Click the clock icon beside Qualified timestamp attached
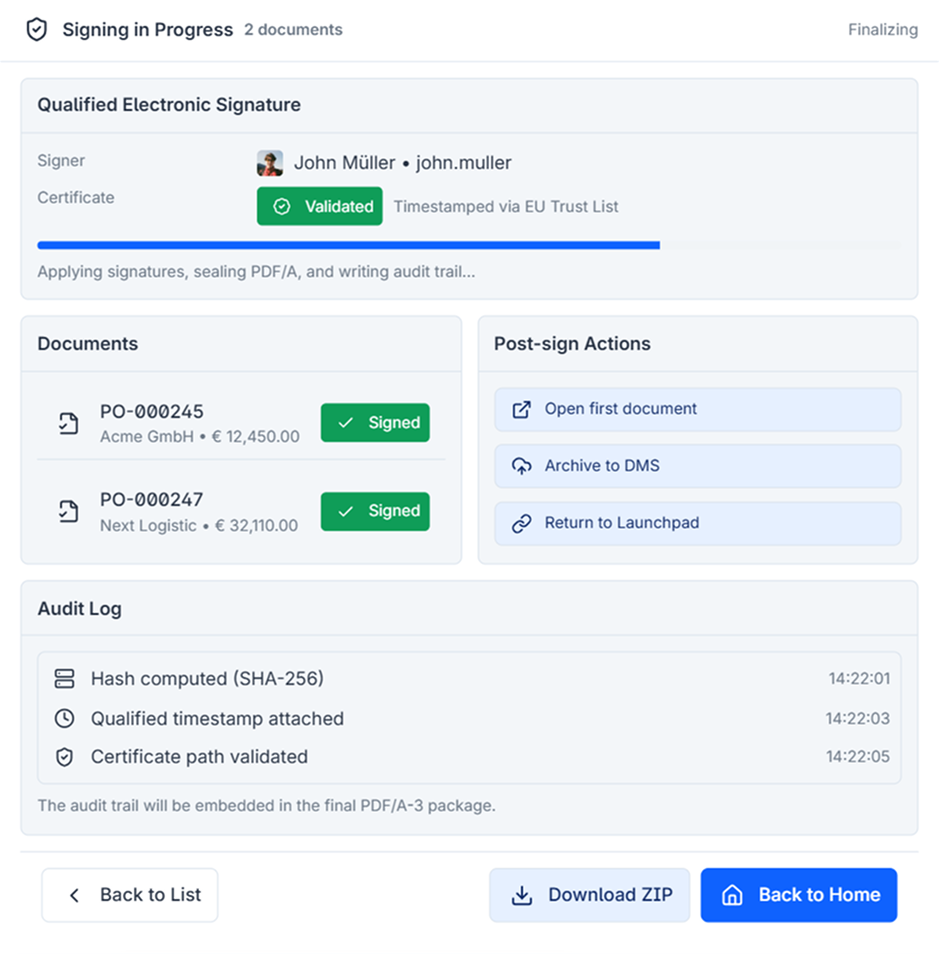This screenshot has height=954, width=939. click(64, 718)
